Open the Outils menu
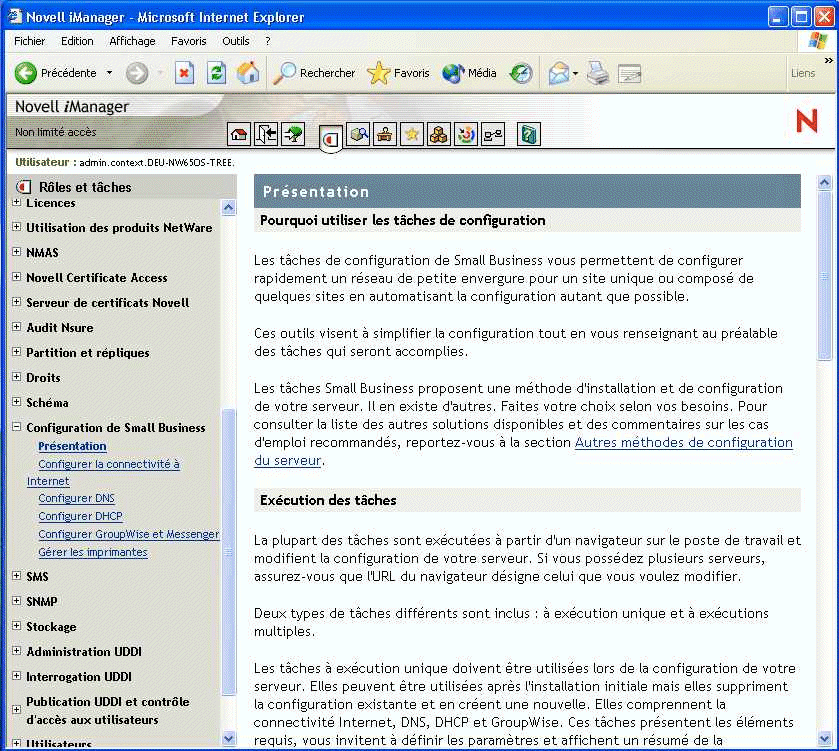 [x=235, y=41]
